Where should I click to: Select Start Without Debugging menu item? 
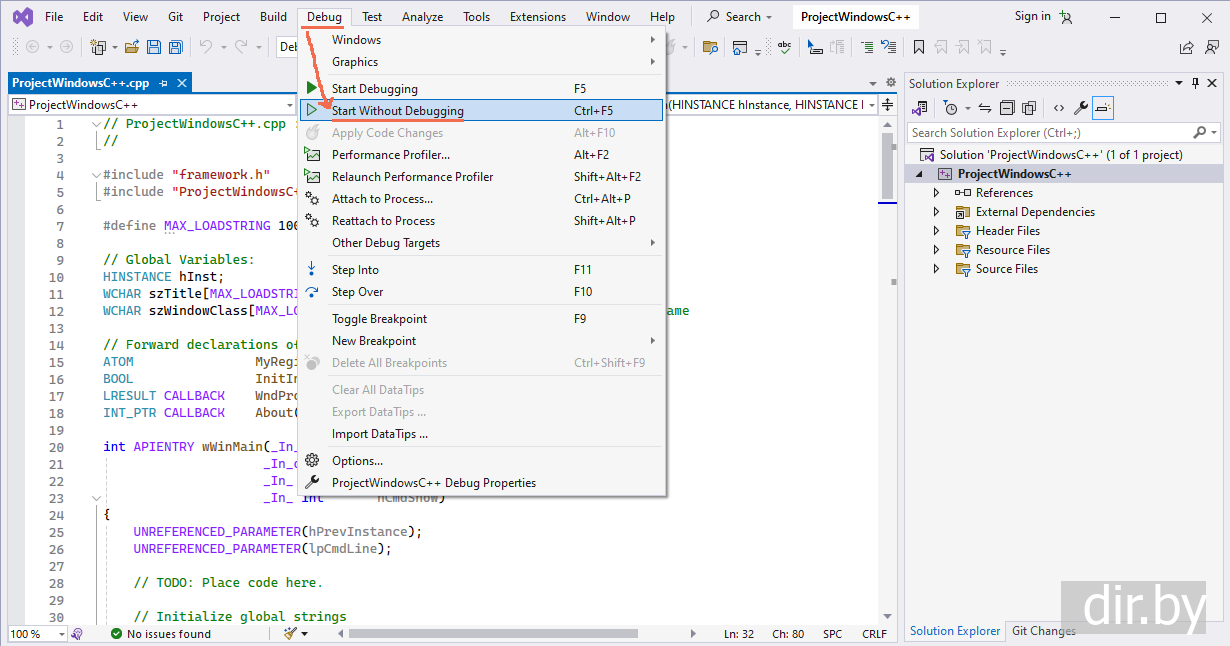click(398, 111)
